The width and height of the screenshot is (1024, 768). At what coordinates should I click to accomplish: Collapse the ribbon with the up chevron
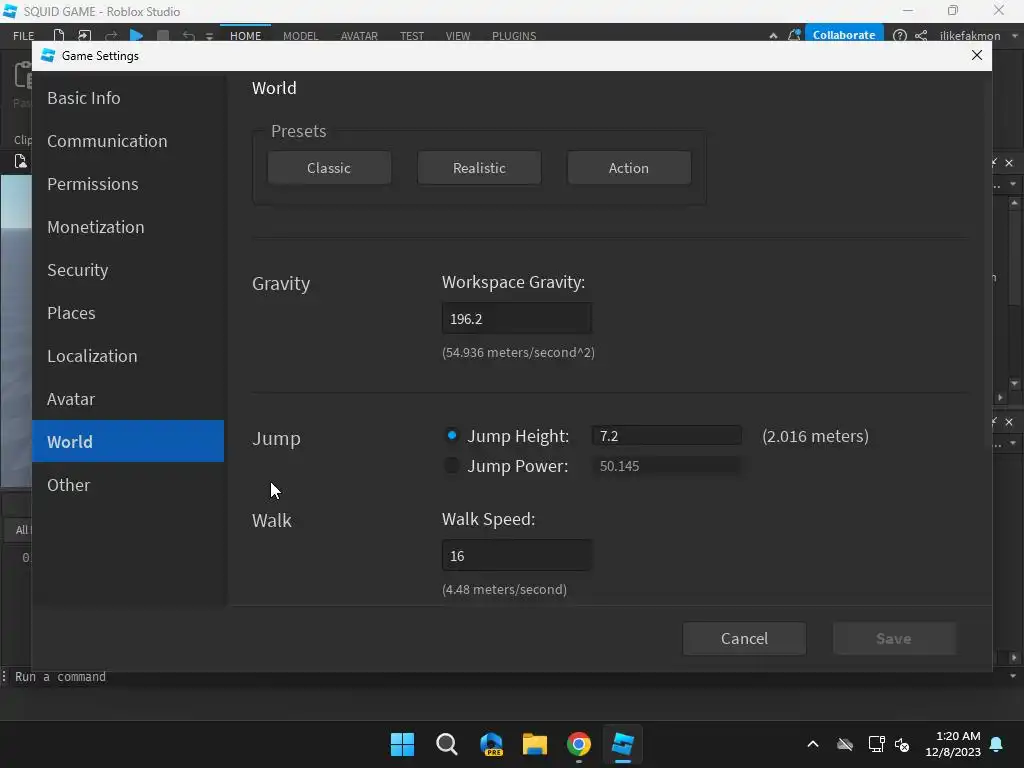pyautogui.click(x=773, y=36)
